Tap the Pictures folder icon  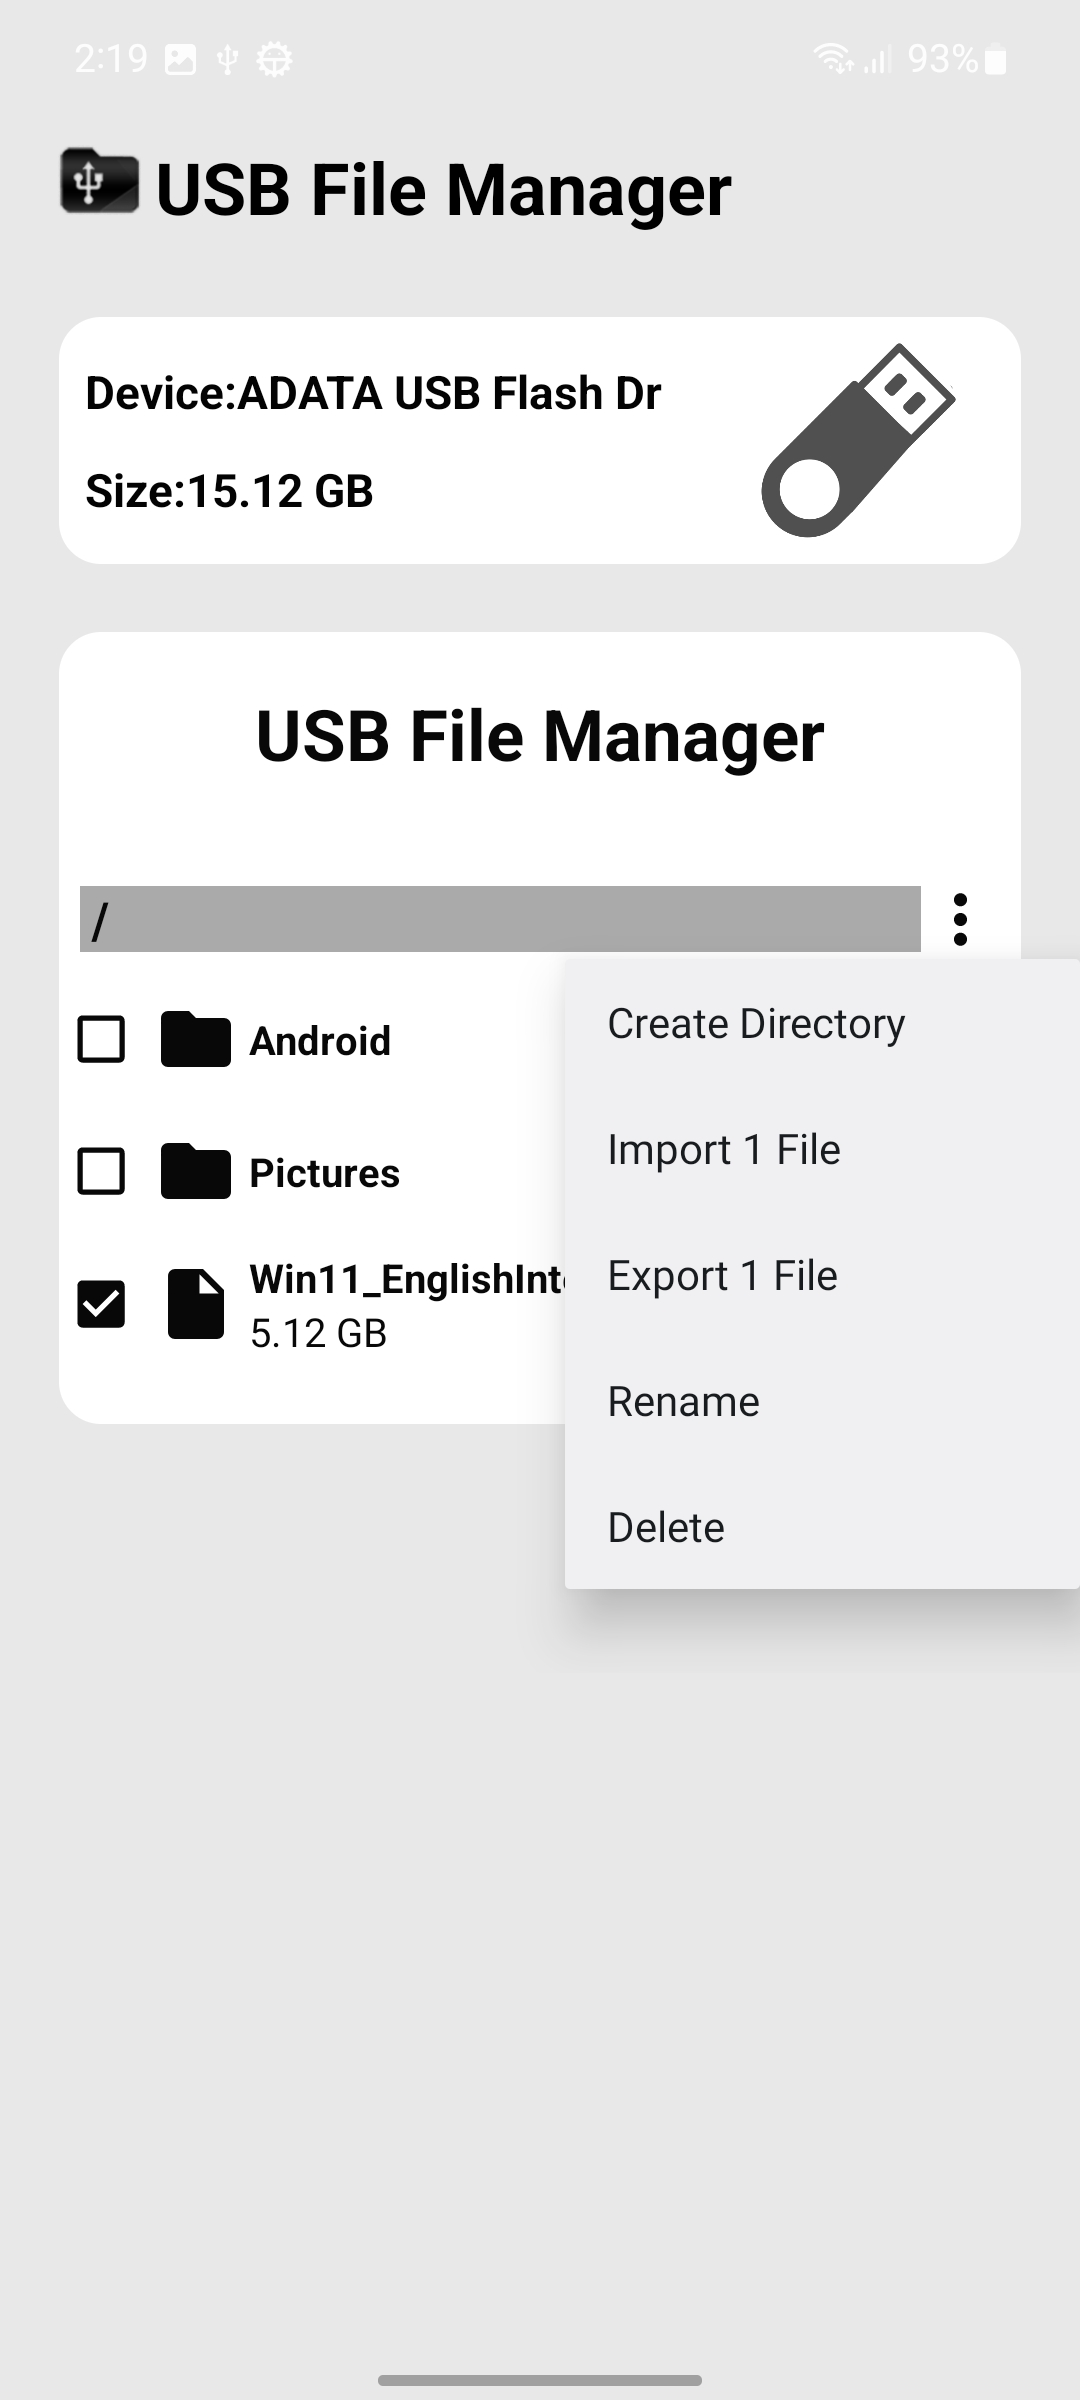tap(196, 1171)
